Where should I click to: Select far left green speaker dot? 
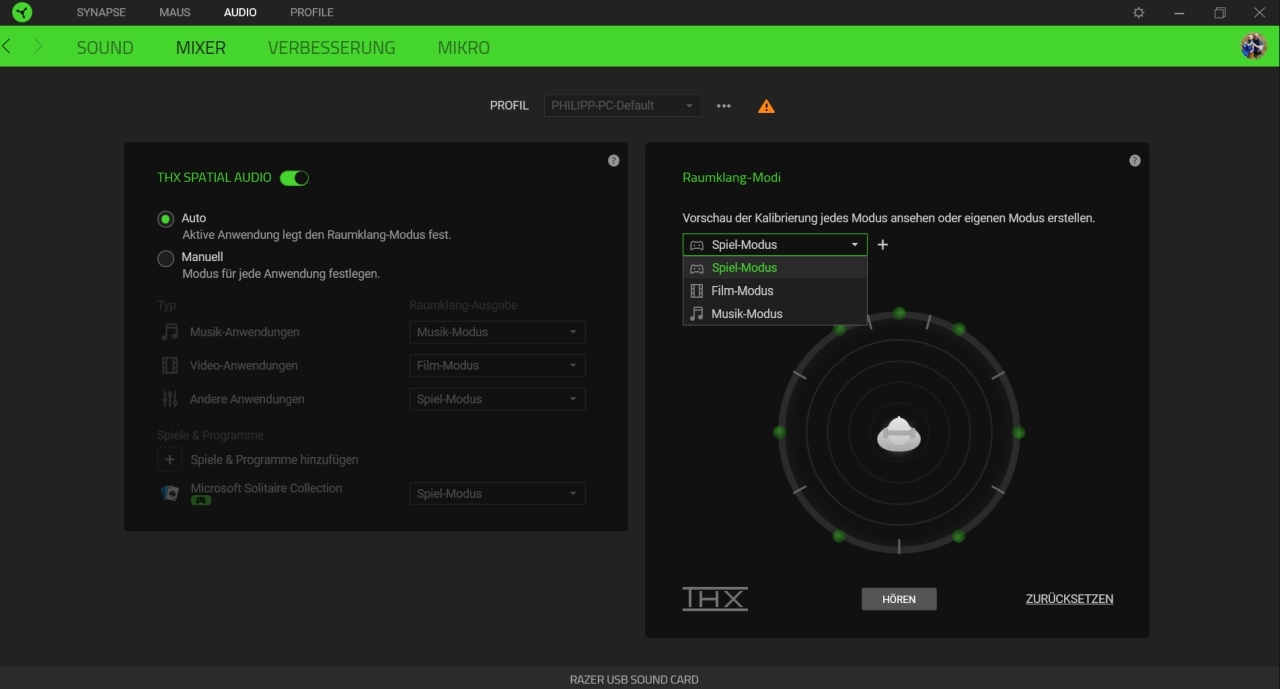[x=779, y=432]
